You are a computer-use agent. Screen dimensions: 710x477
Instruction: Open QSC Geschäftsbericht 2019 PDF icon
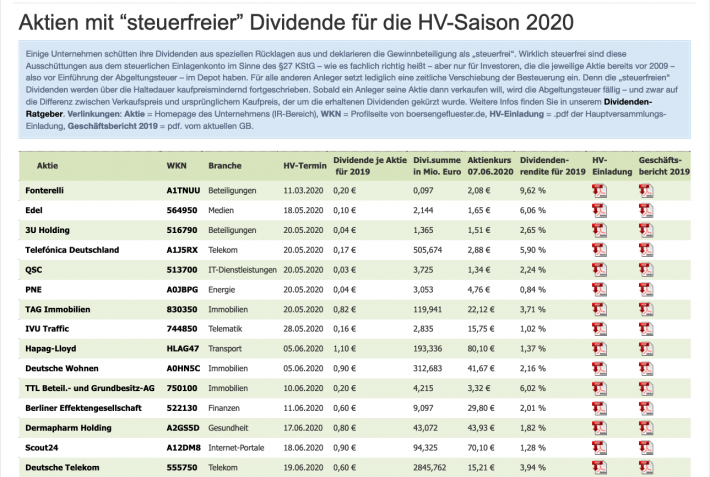coord(646,270)
